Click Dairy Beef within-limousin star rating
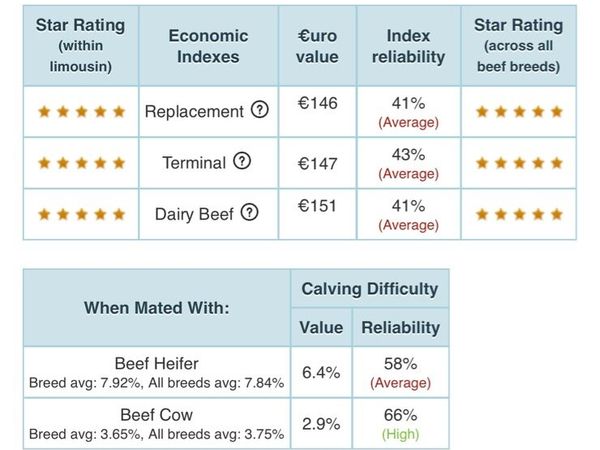The width and height of the screenshot is (600, 450). (82, 214)
